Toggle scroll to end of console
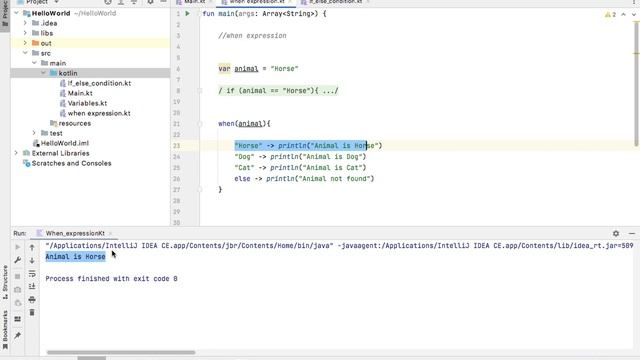640x360 pixels. tap(32, 286)
